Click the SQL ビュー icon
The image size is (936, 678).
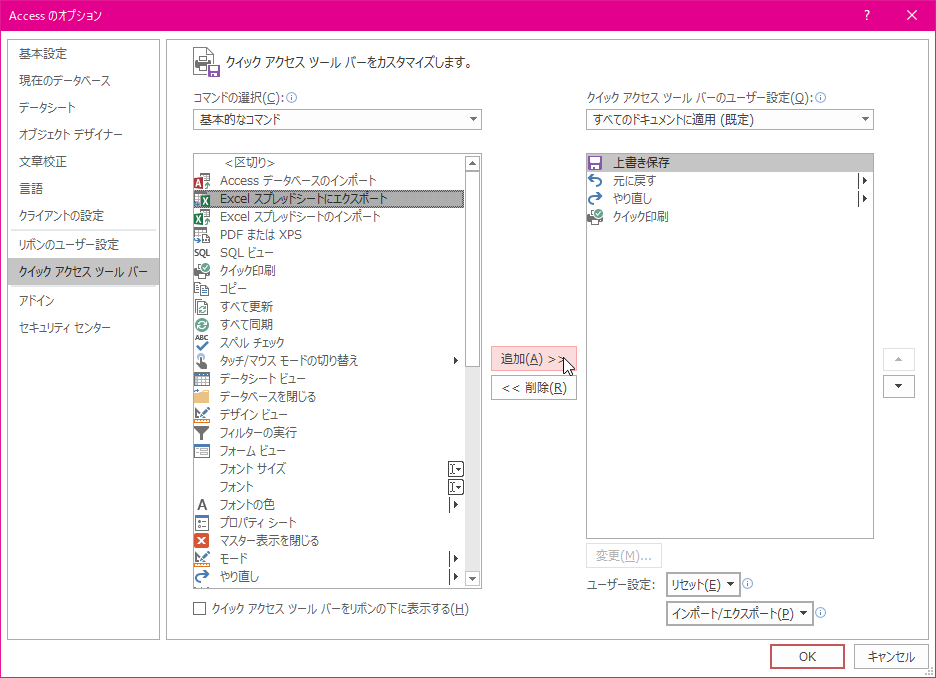[202, 252]
